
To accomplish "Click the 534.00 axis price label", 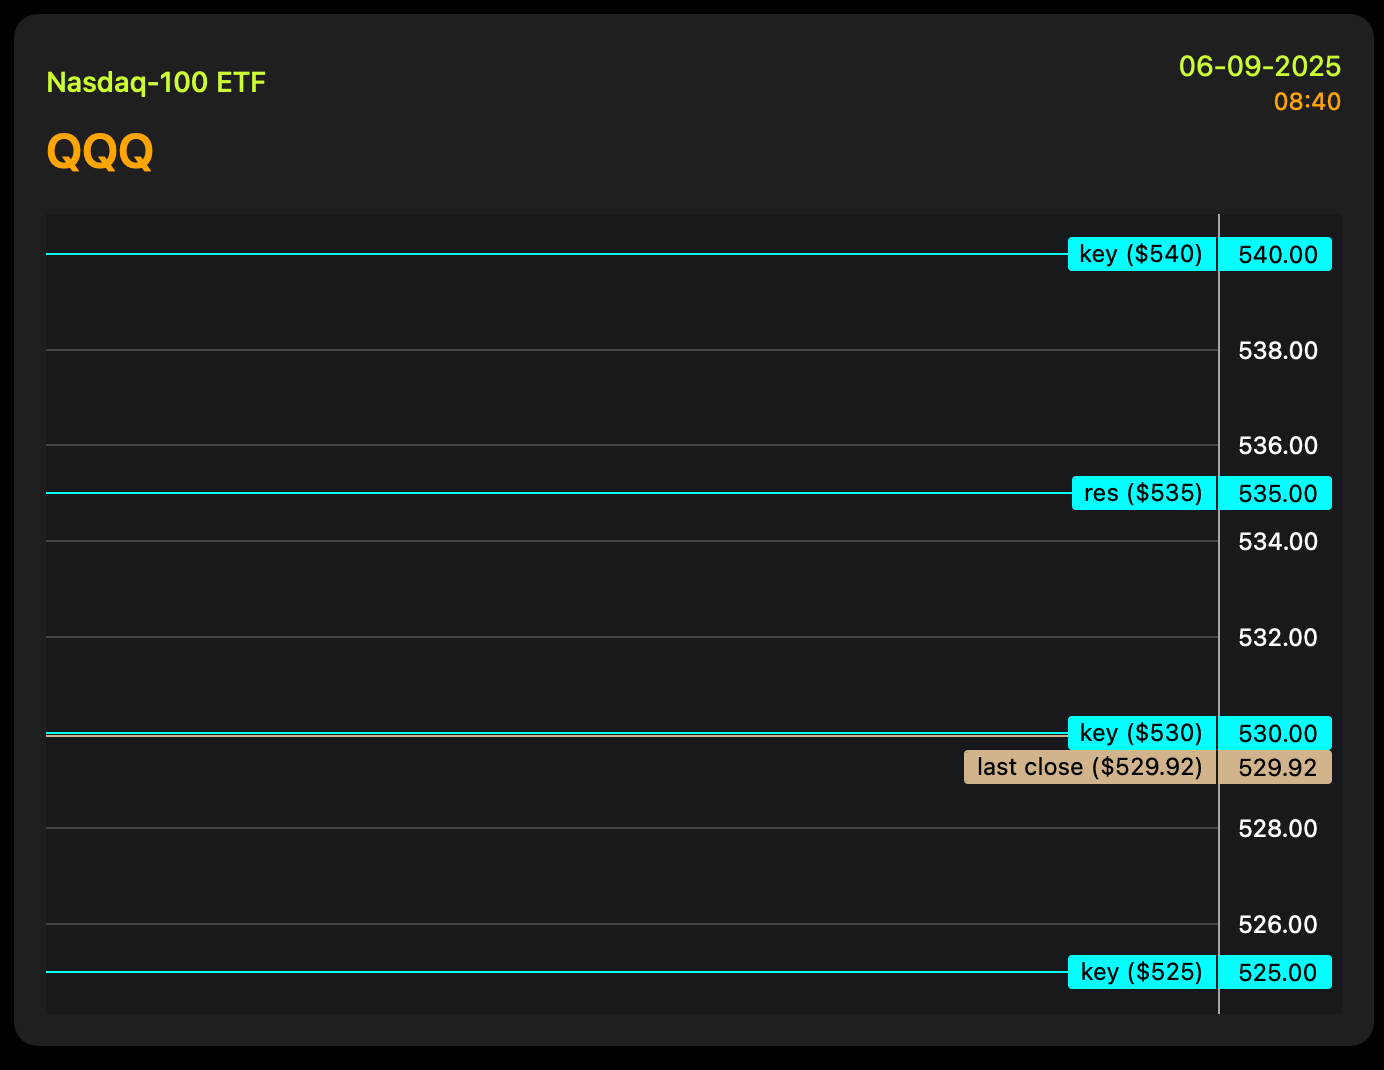I will click(1277, 541).
